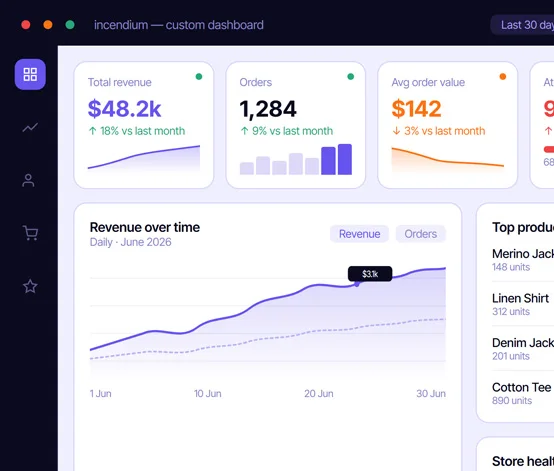This screenshot has height=471, width=554.
Task: Switch chart to the Revenue tab
Action: pyautogui.click(x=359, y=234)
